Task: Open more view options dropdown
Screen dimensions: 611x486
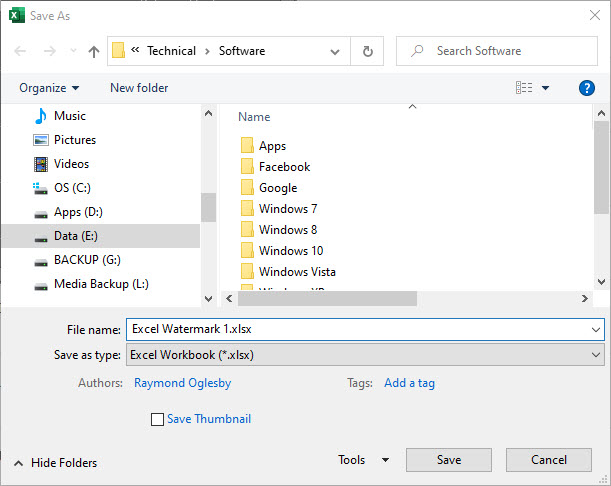Action: pos(546,88)
